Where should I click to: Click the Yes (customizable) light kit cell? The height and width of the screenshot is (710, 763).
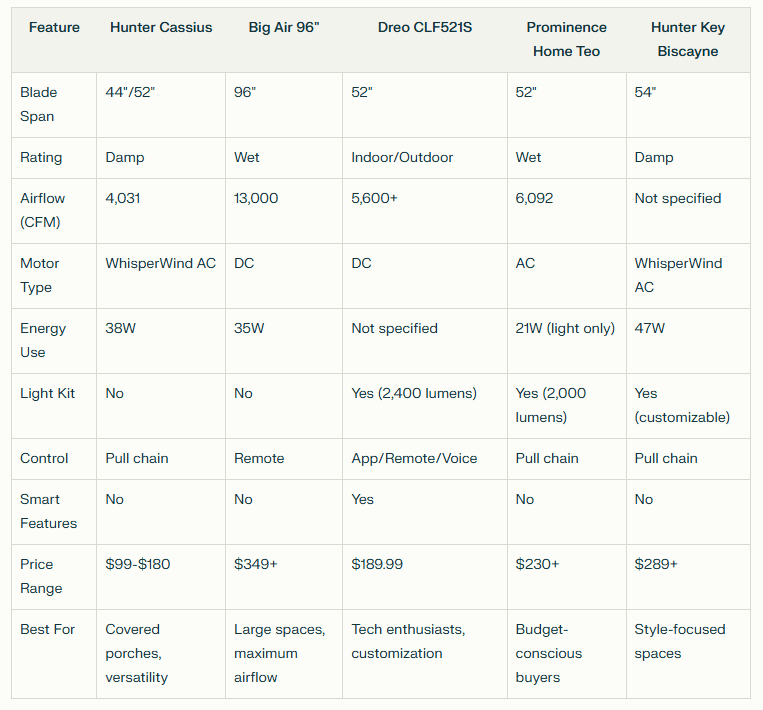click(682, 405)
